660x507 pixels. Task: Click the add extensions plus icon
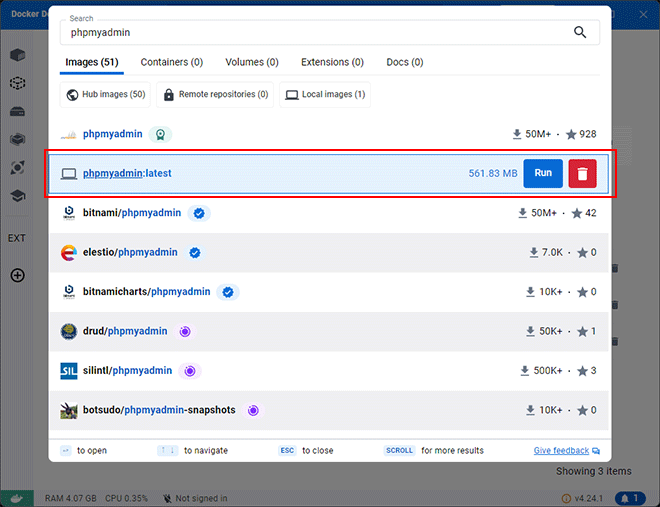click(18, 276)
